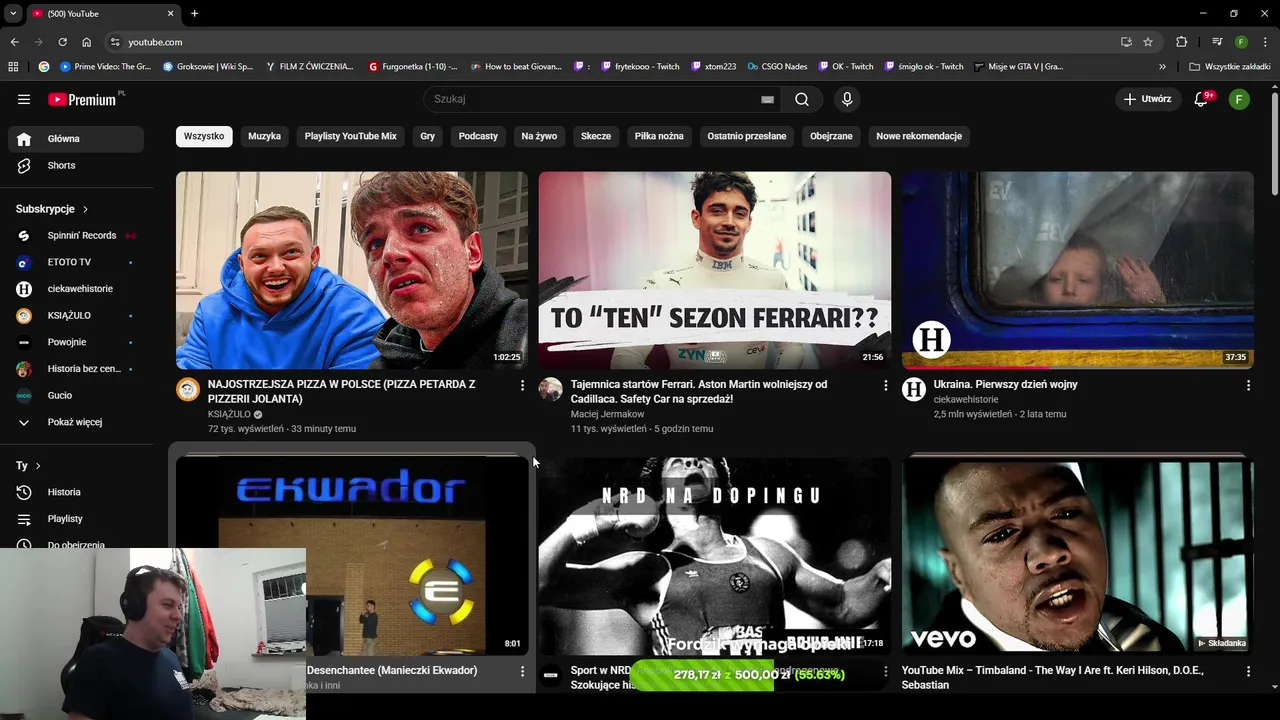Open browser apps grid icon

[13, 67]
